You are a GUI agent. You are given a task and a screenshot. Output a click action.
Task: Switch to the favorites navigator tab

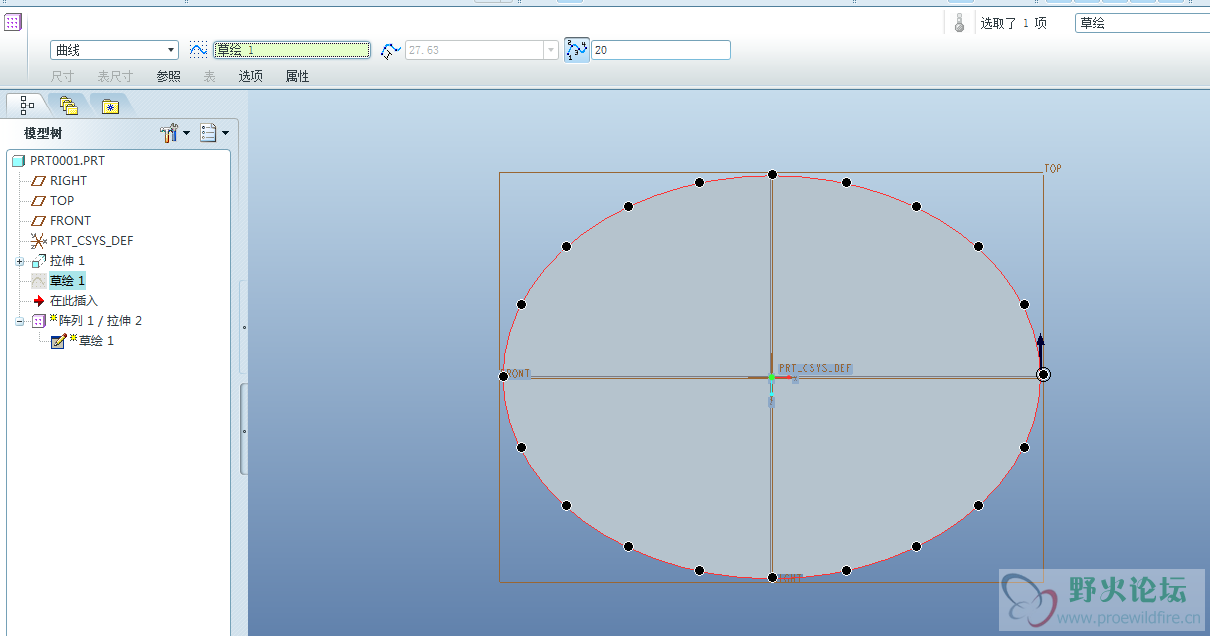pyautogui.click(x=110, y=105)
